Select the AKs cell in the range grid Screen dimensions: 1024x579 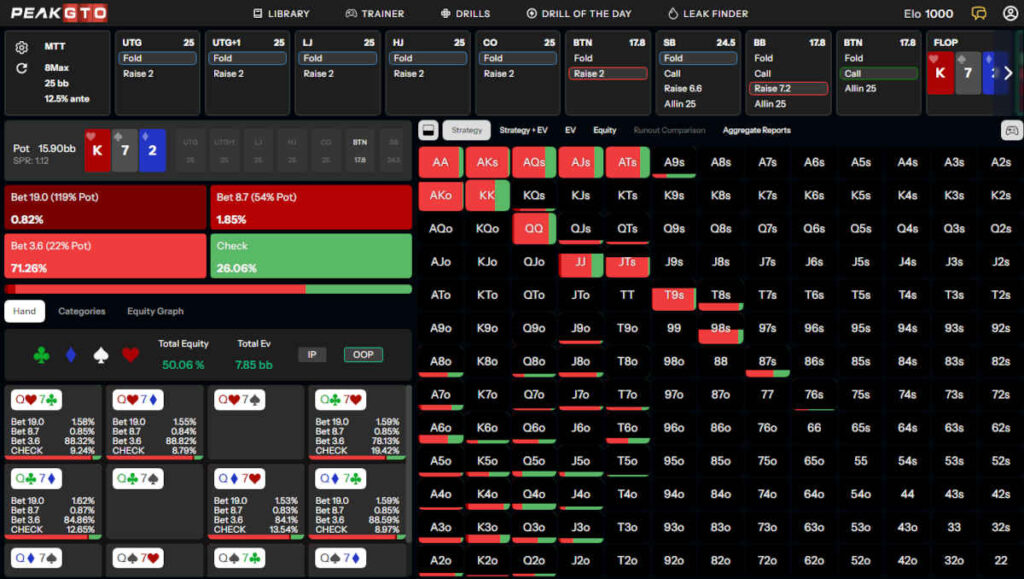point(487,162)
